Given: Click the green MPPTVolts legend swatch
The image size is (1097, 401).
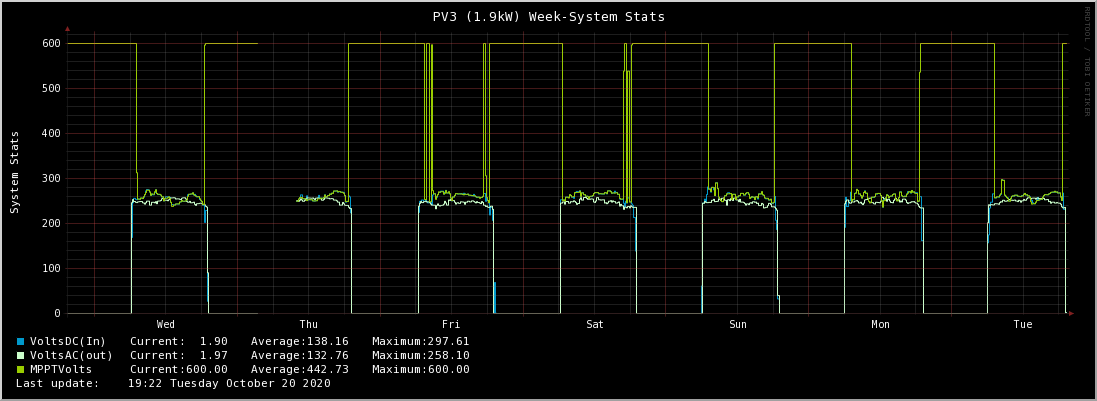Looking at the screenshot, I should click(x=20, y=370).
